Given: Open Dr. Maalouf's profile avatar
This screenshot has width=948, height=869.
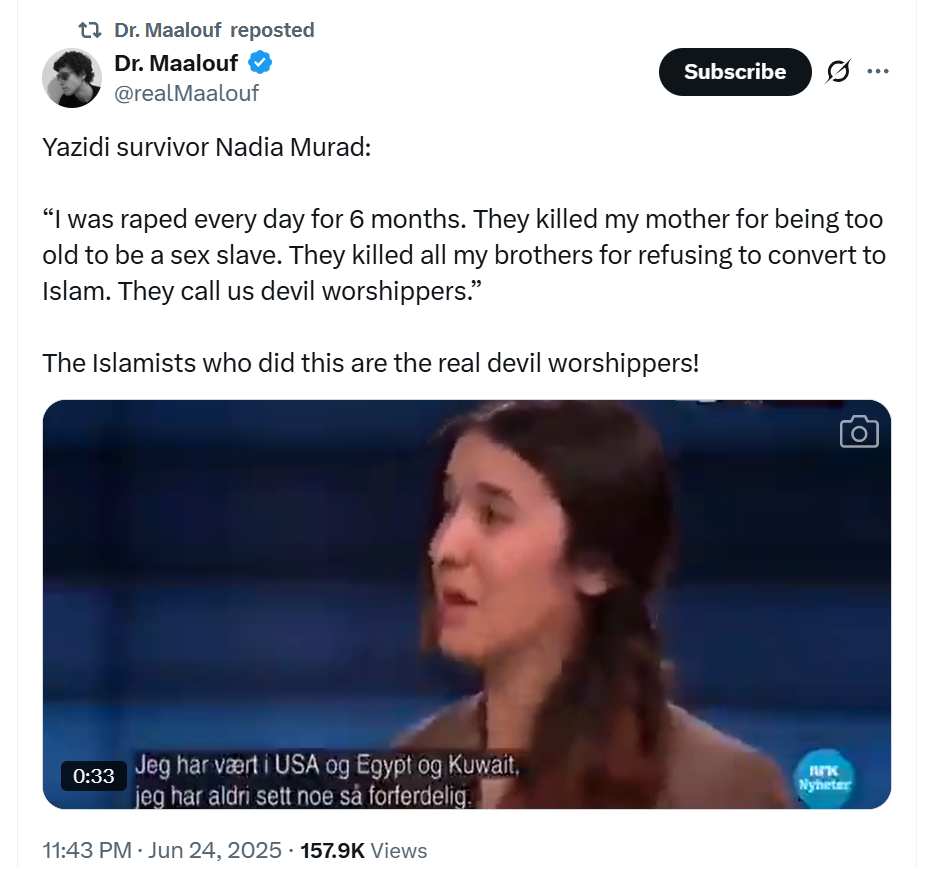Looking at the screenshot, I should [72, 78].
